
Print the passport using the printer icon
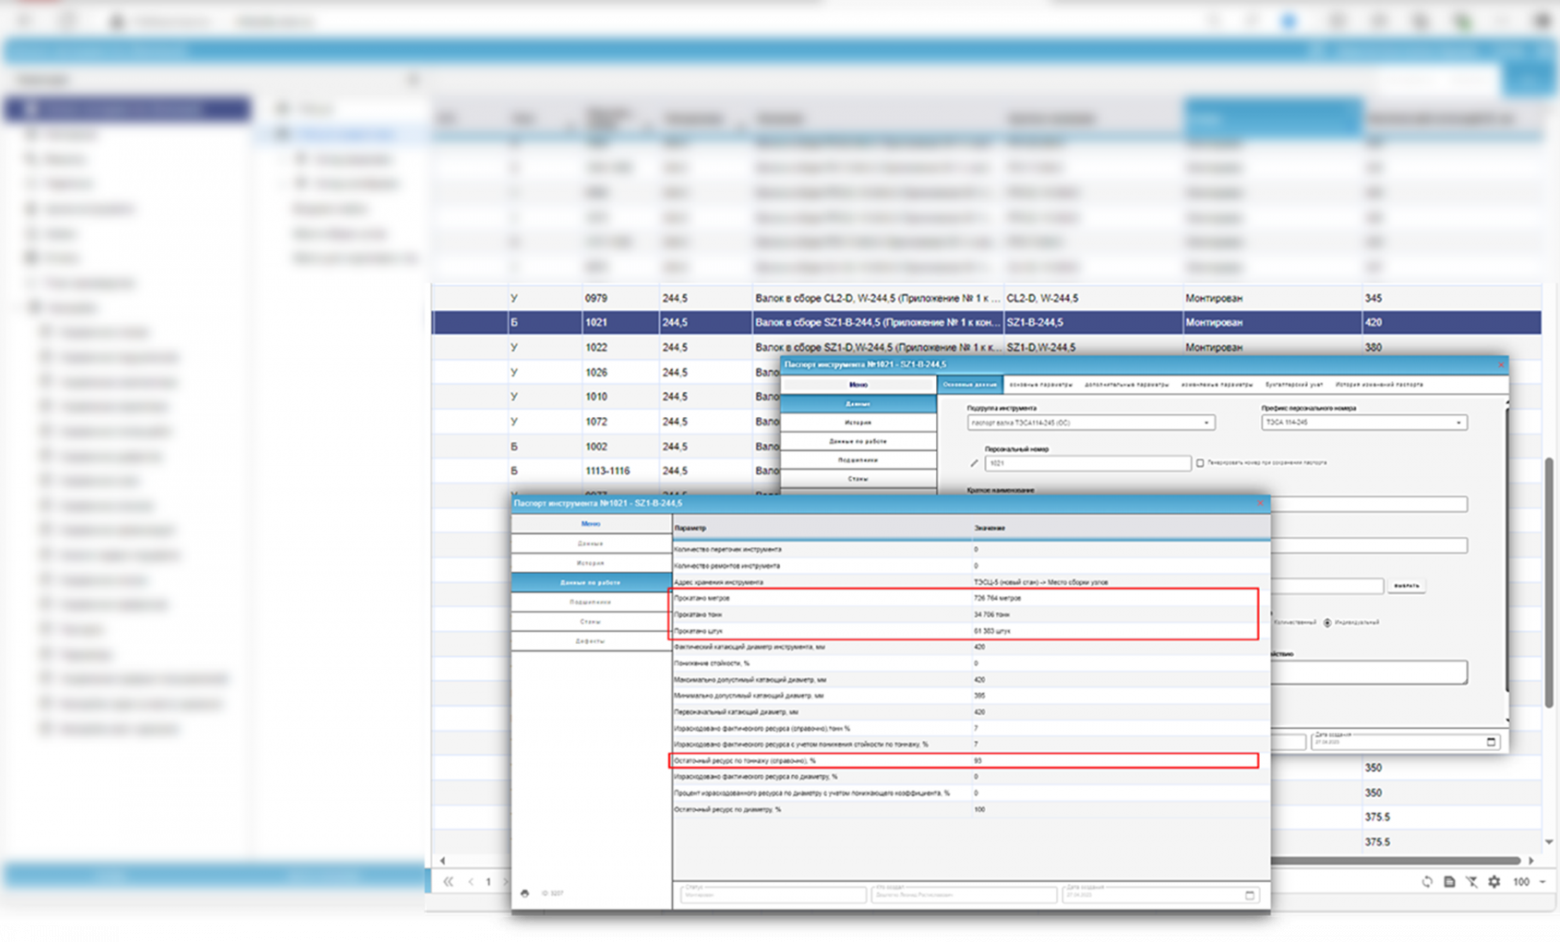[x=525, y=893]
